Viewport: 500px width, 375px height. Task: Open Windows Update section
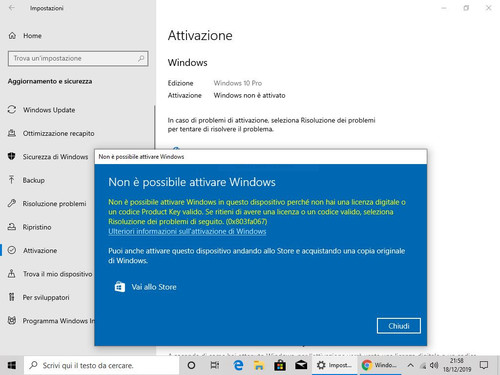coord(49,110)
